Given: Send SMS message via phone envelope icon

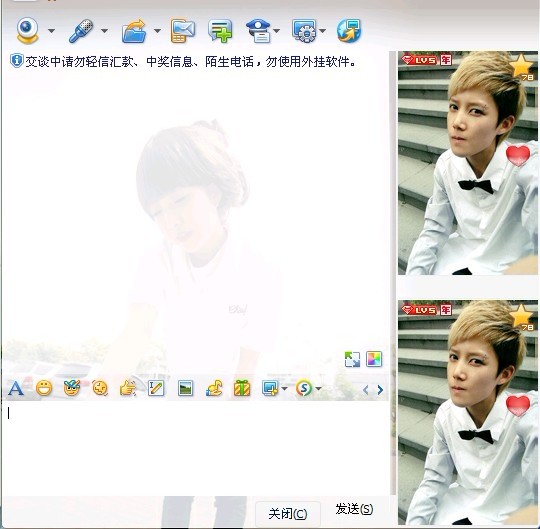Looking at the screenshot, I should tap(183, 31).
